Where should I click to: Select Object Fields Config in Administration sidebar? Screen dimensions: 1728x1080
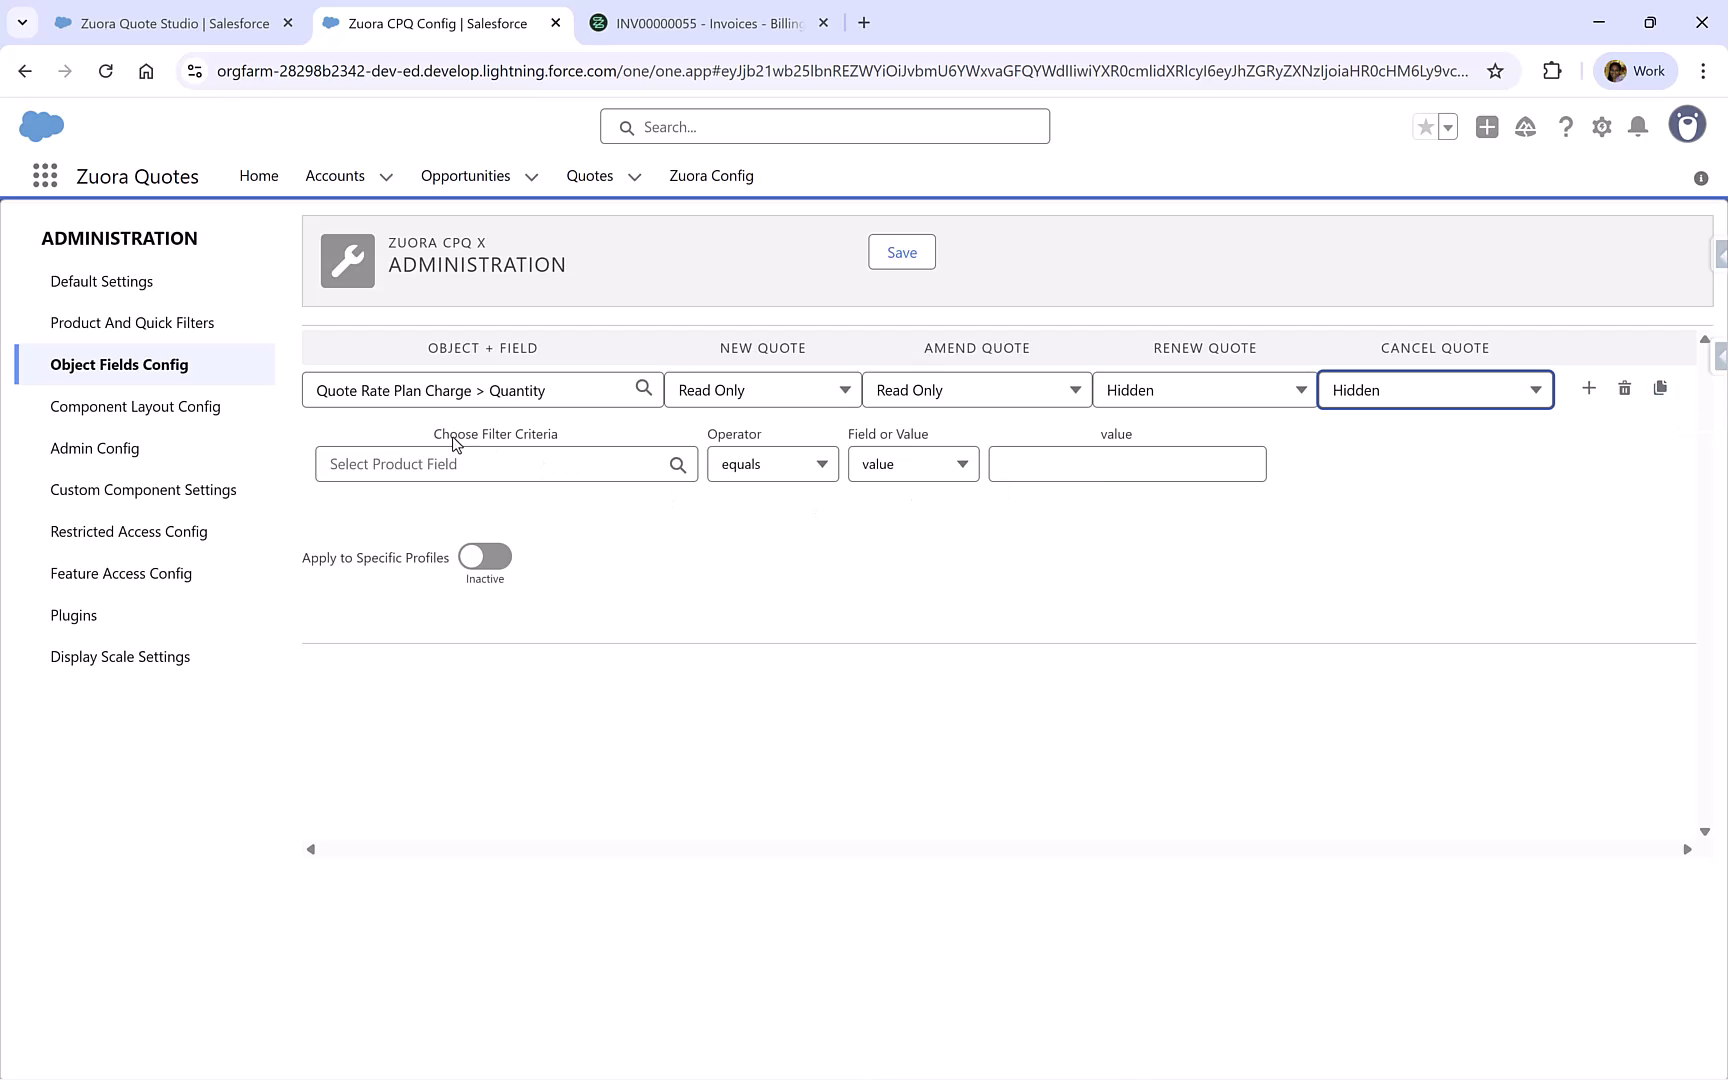(x=119, y=364)
